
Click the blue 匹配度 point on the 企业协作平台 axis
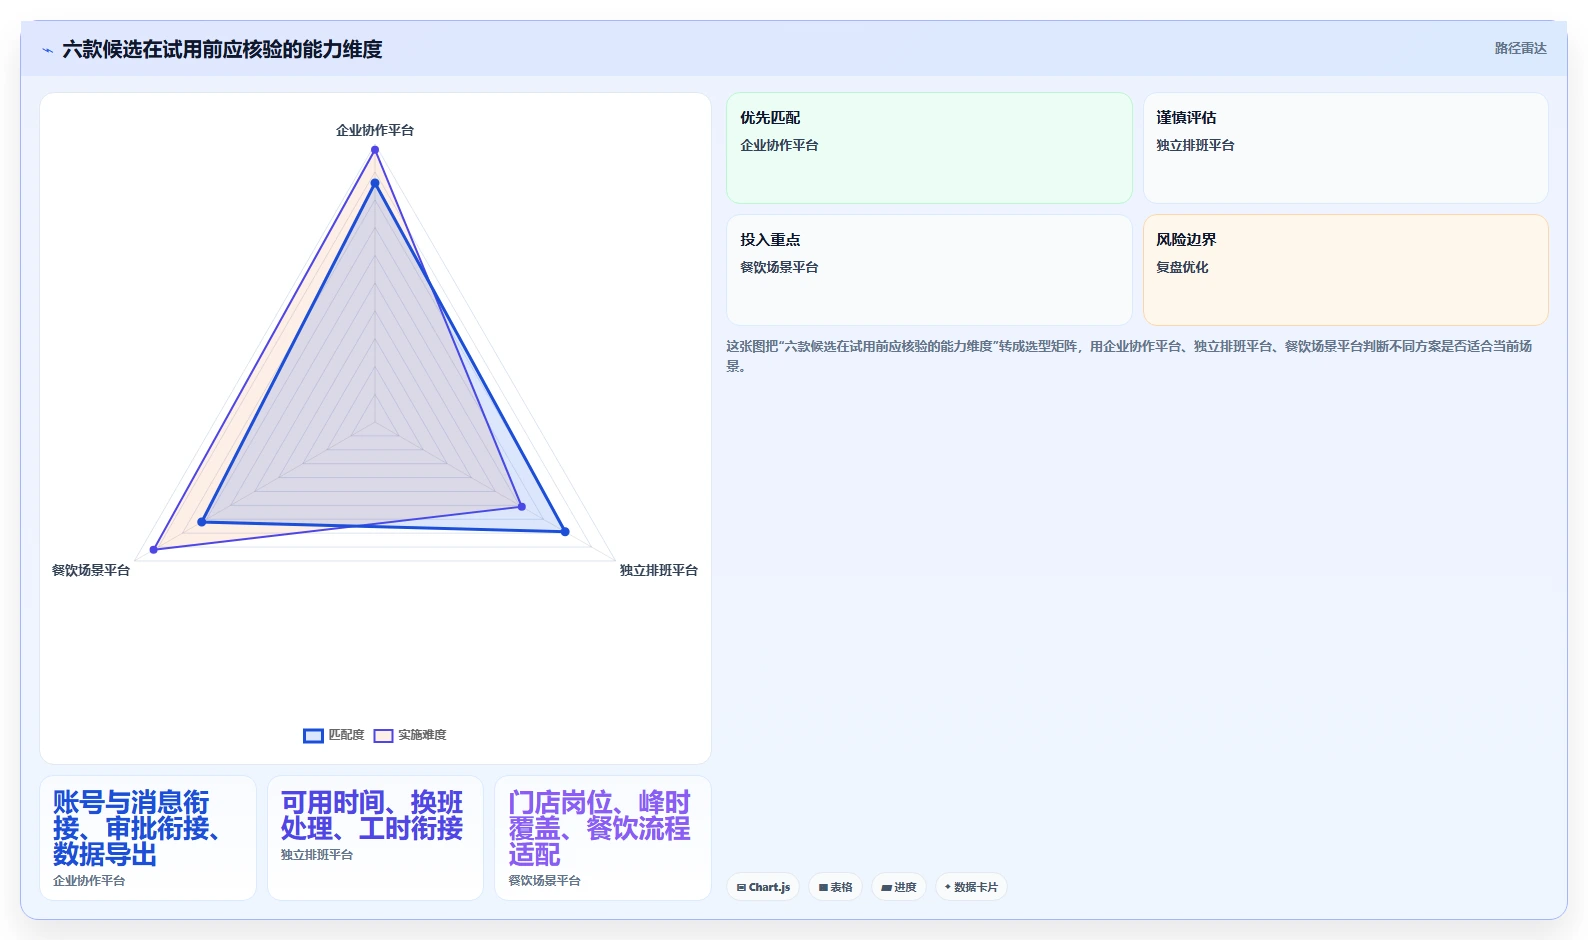pyautogui.click(x=375, y=183)
